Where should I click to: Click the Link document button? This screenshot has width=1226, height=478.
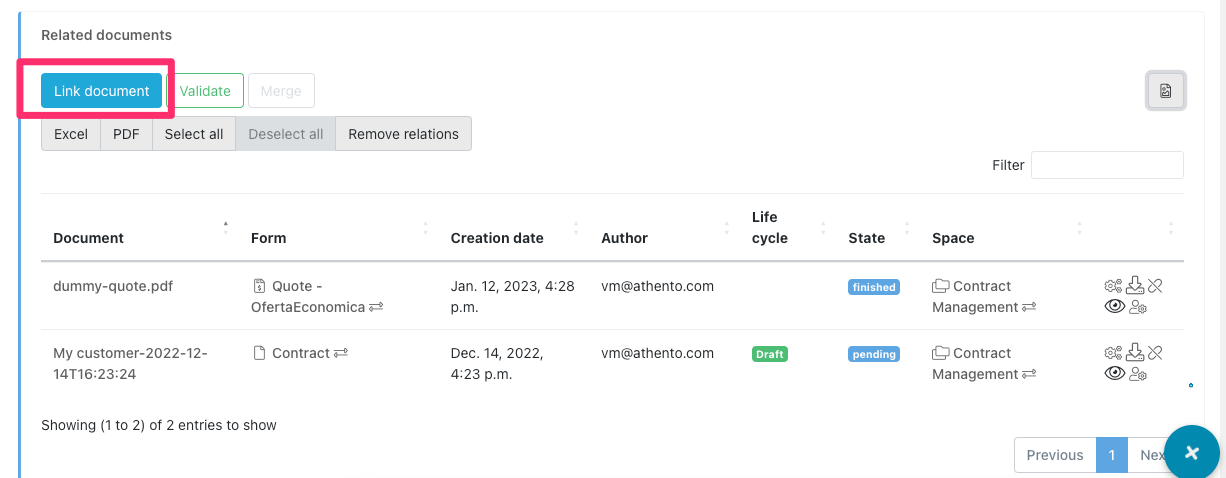click(x=101, y=91)
